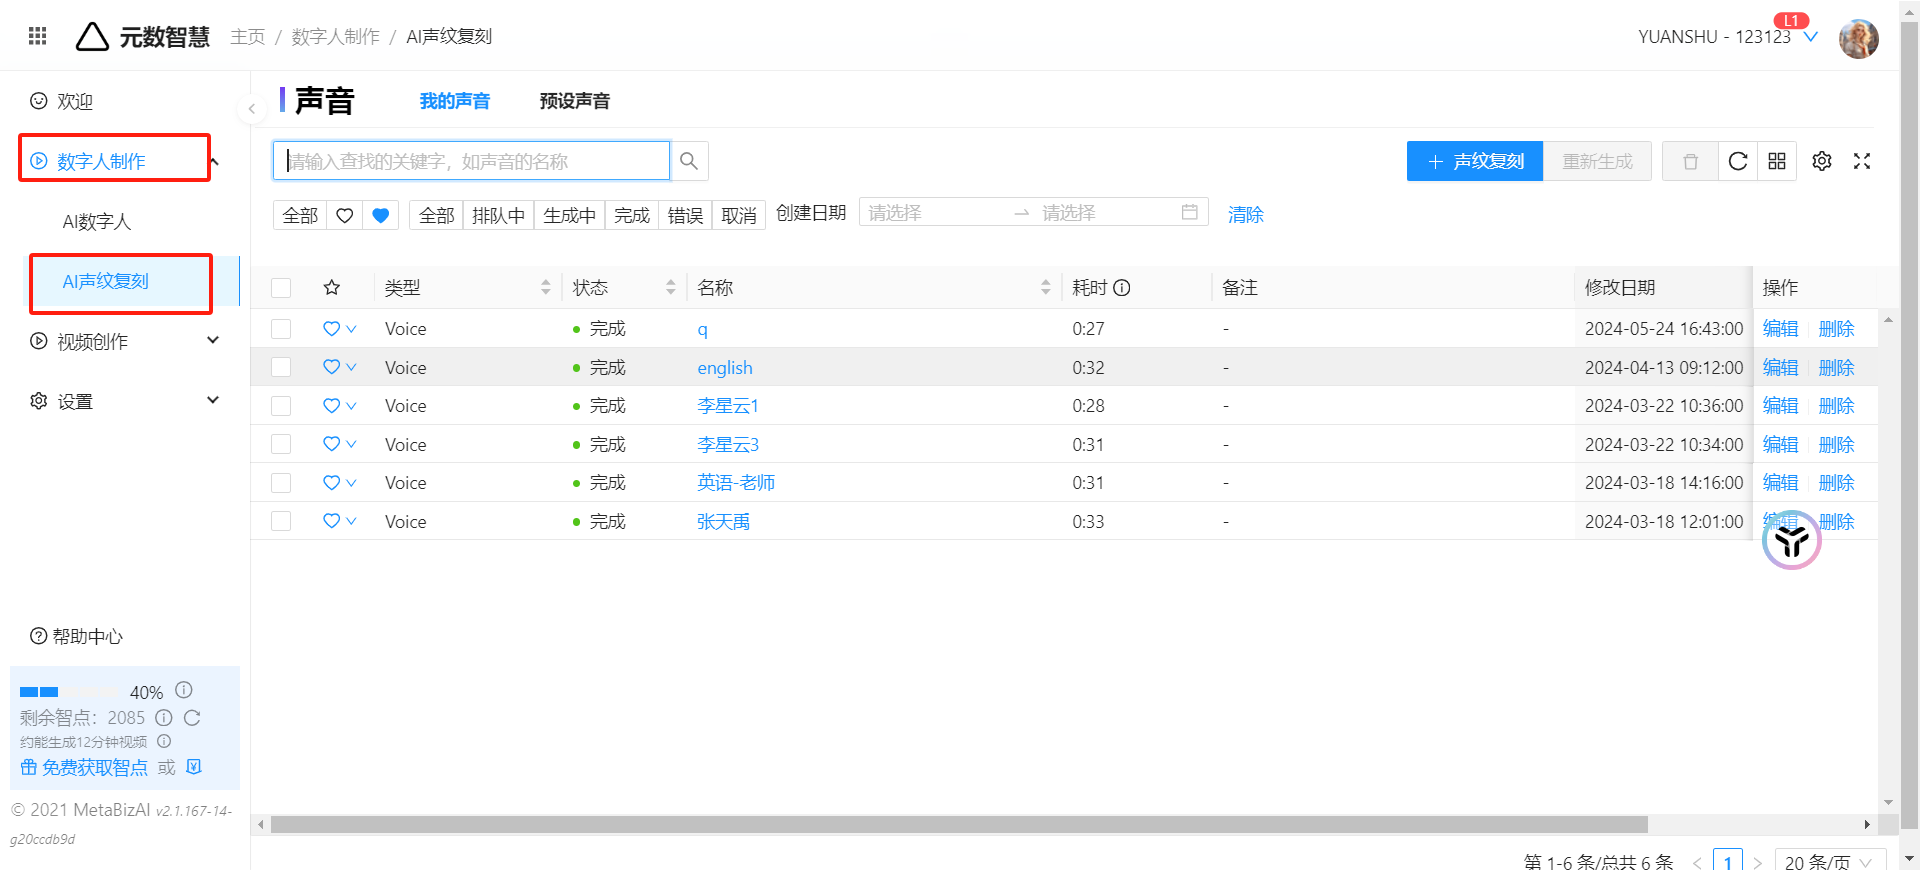Sort by 名称 column arrows
Screen dimensions: 1920x870
click(x=1046, y=288)
